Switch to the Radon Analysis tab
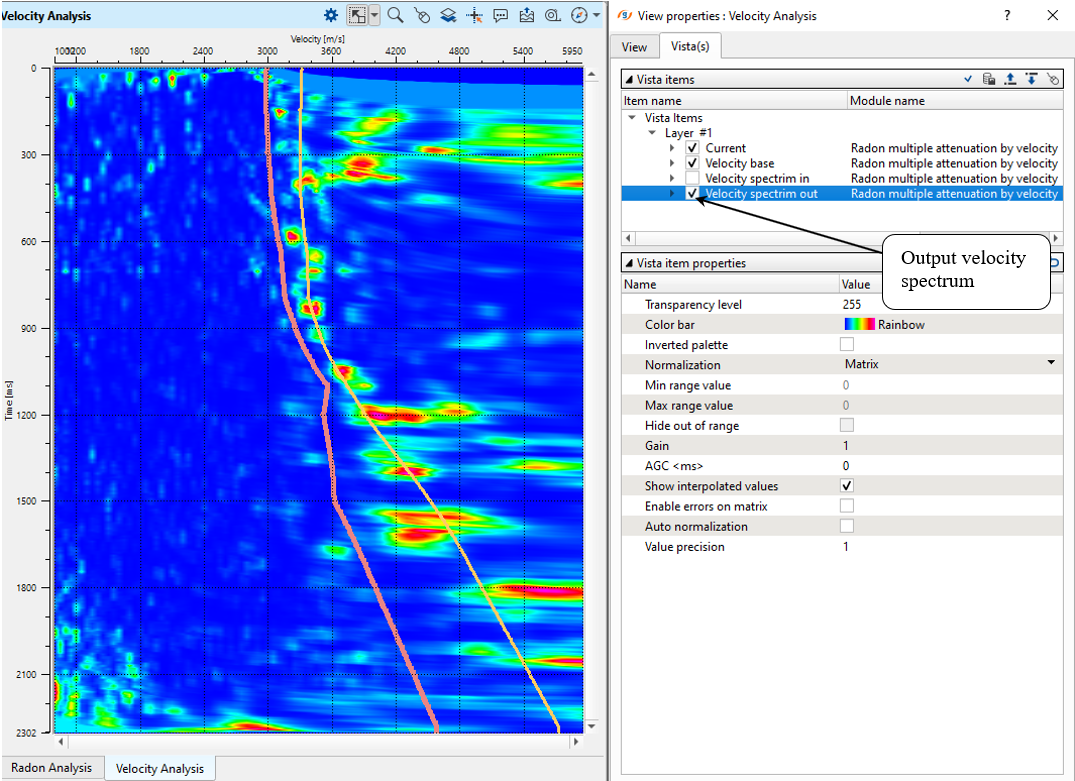 point(52,768)
